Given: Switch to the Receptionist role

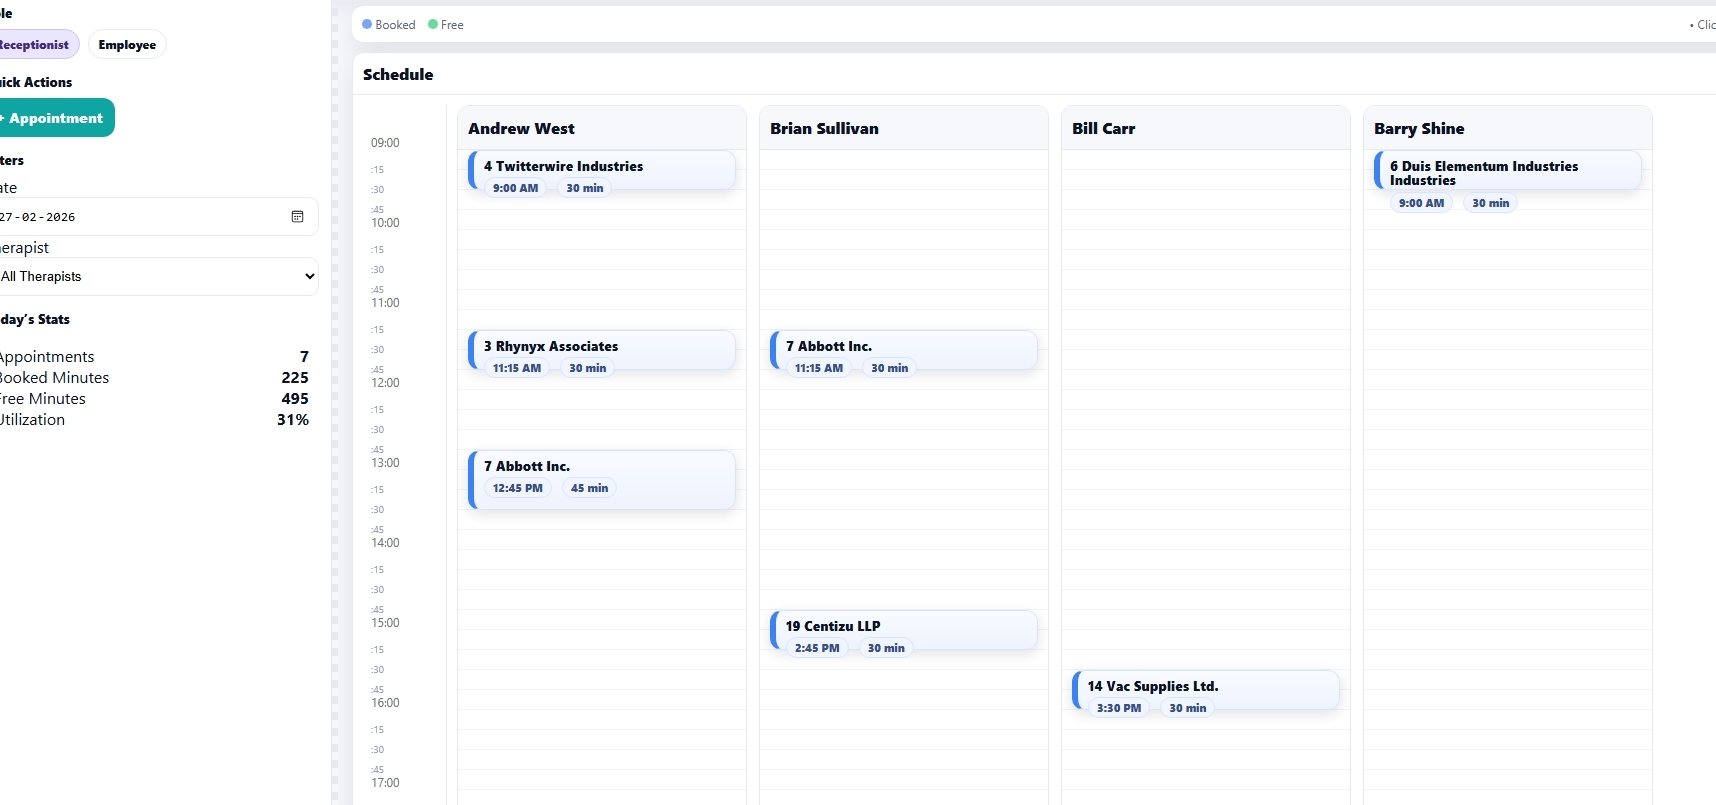Looking at the screenshot, I should click(36, 45).
